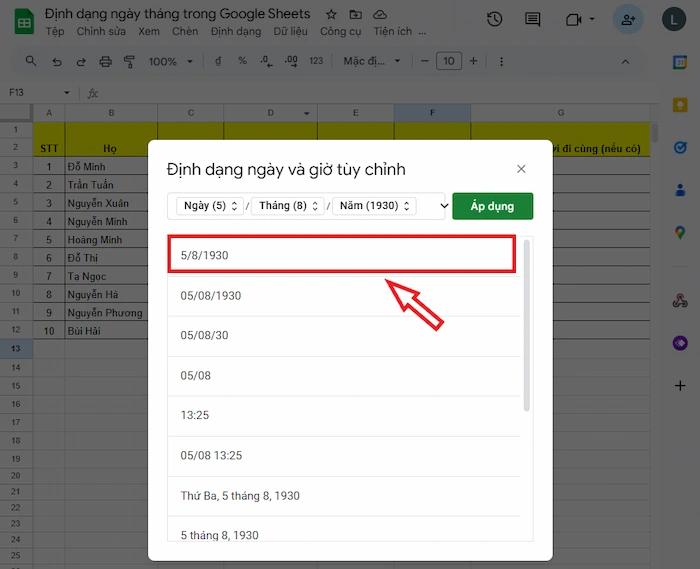700x569 pixels.
Task: Open the Năm (1930) format token dropdown
Action: [373, 206]
